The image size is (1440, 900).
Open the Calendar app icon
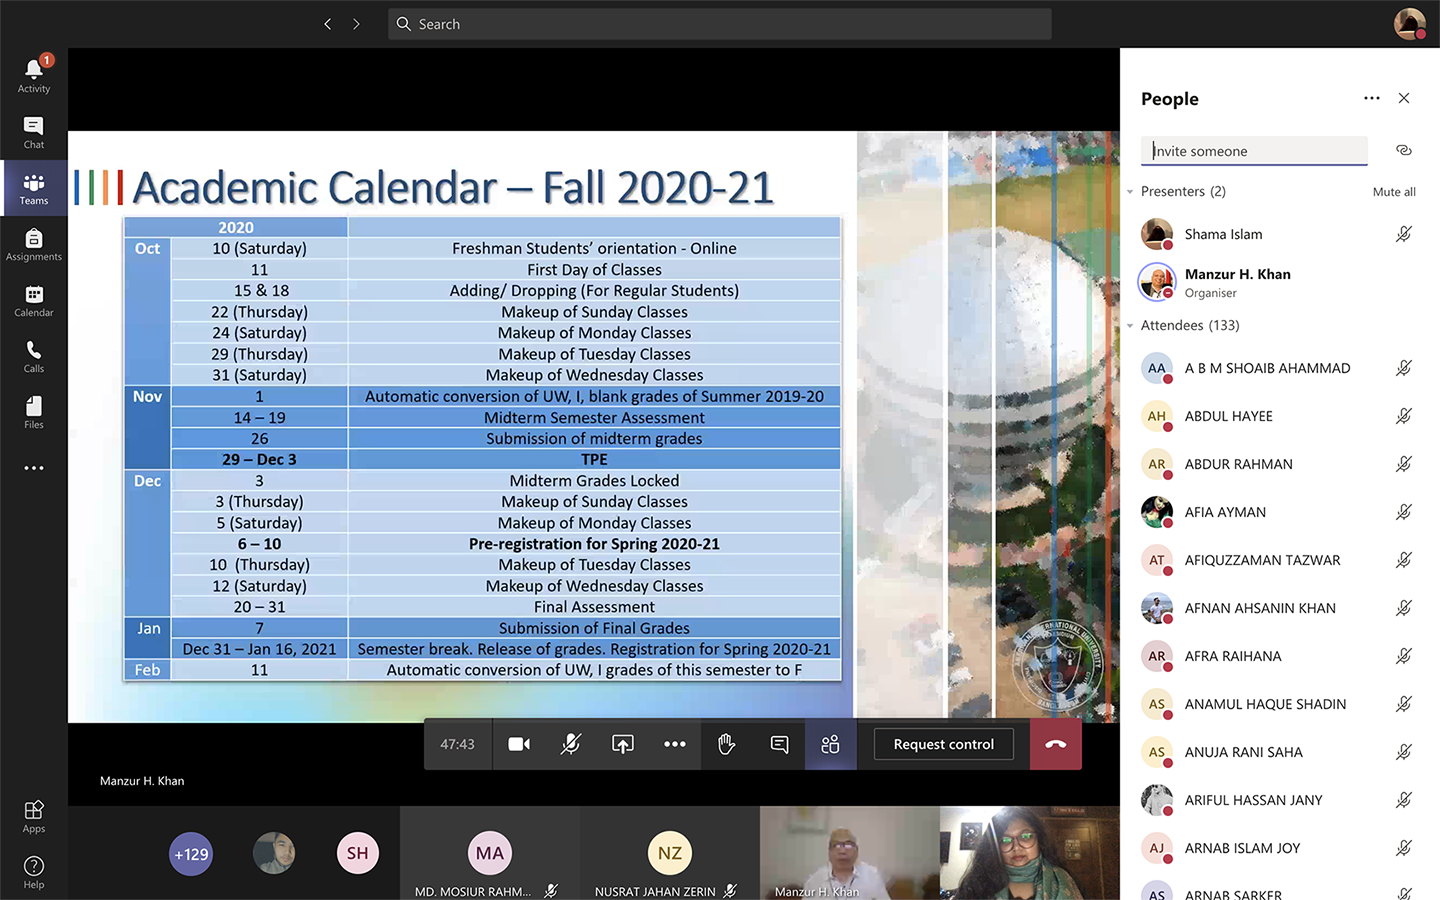(x=34, y=300)
